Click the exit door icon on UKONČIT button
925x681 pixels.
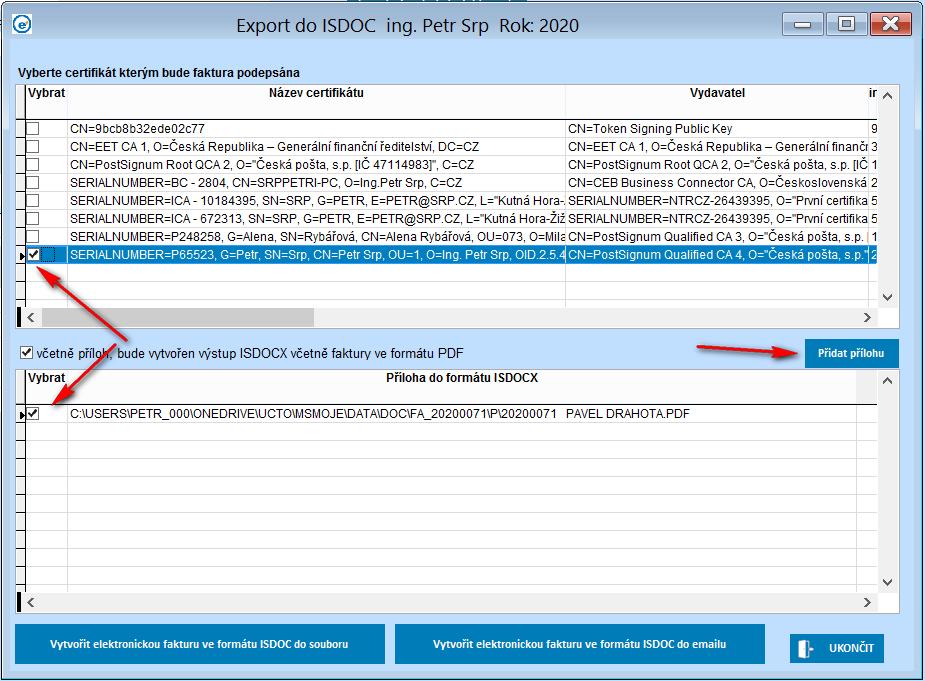pos(805,649)
